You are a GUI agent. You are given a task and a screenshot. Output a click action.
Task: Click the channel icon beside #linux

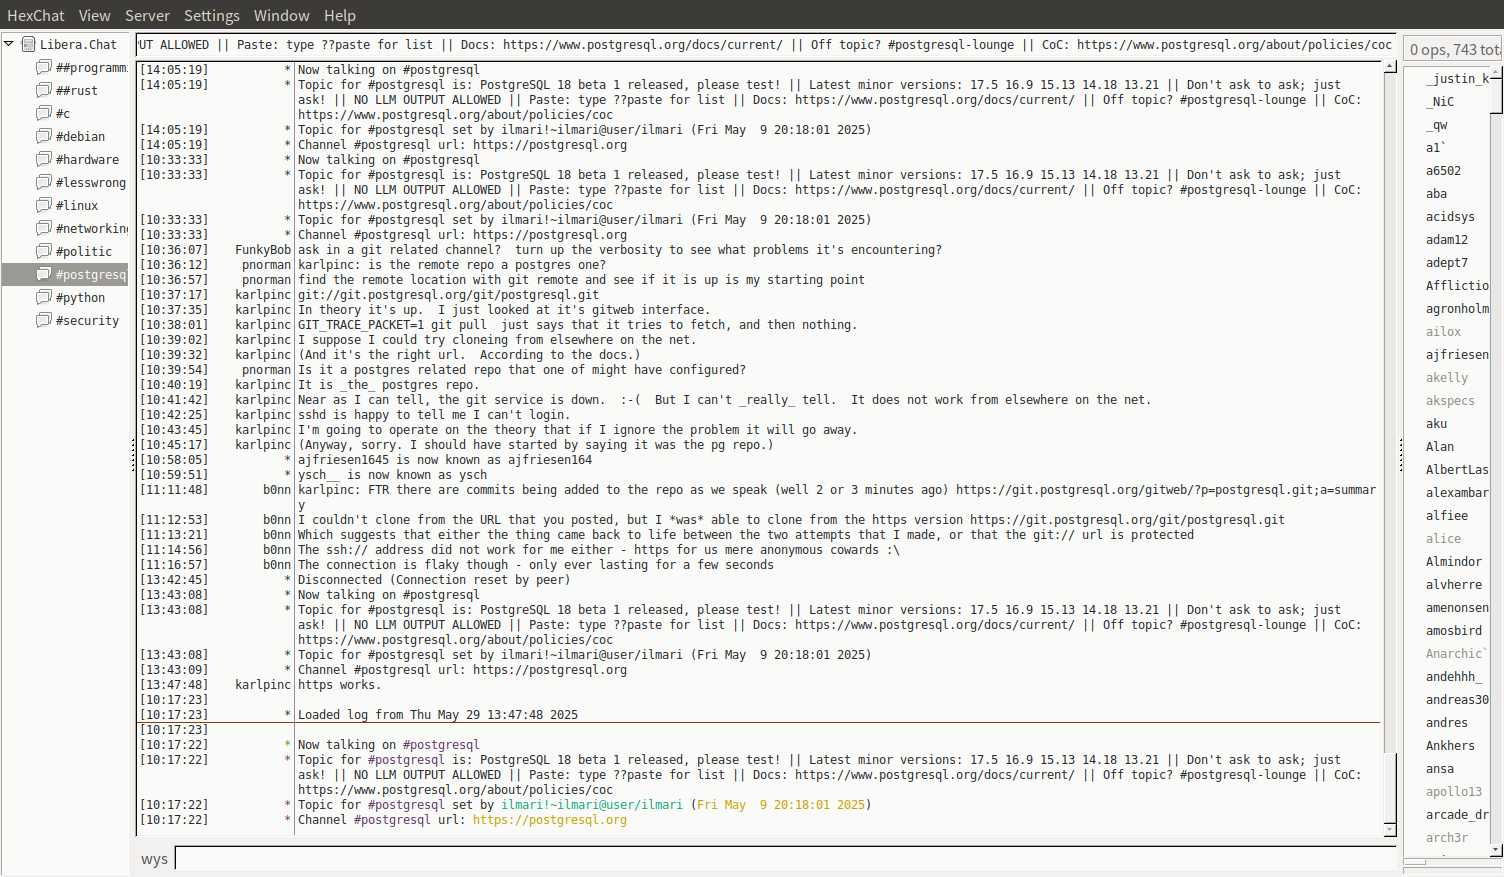[x=44, y=205]
